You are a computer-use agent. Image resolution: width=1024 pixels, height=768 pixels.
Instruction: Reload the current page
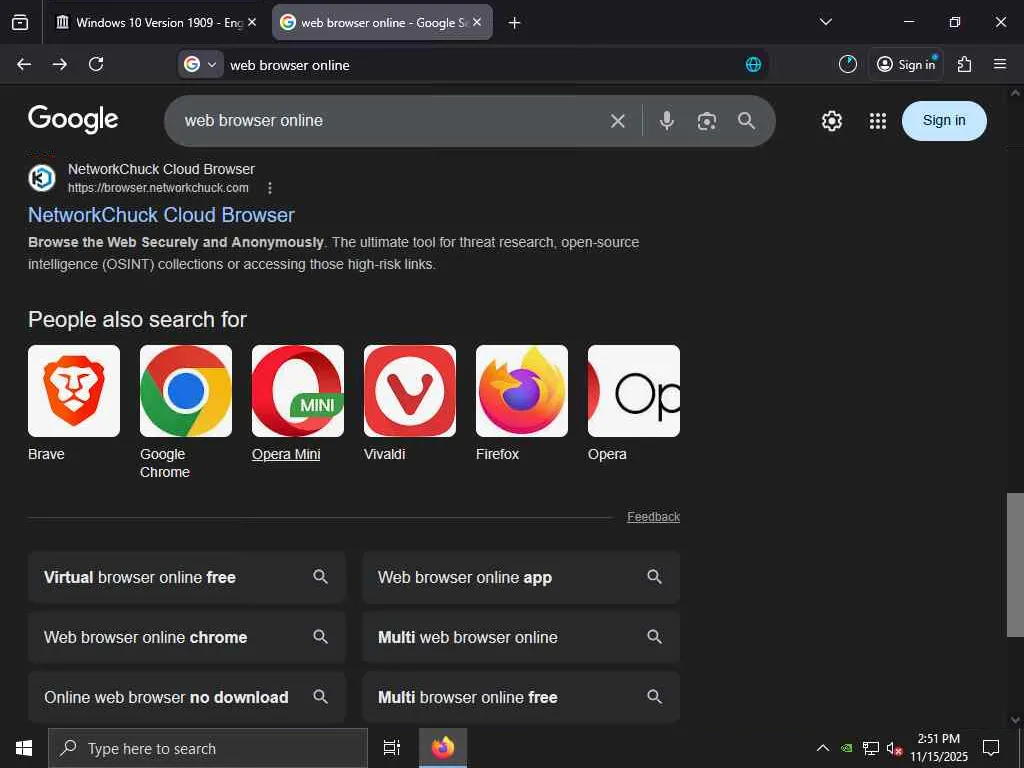coord(96,64)
